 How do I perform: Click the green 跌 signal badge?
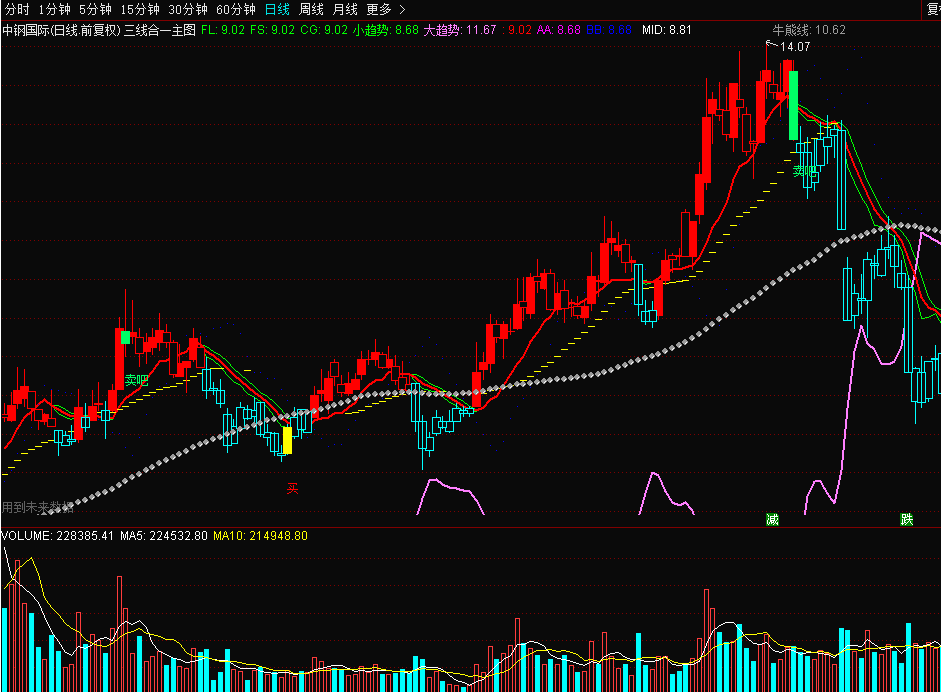[907, 519]
